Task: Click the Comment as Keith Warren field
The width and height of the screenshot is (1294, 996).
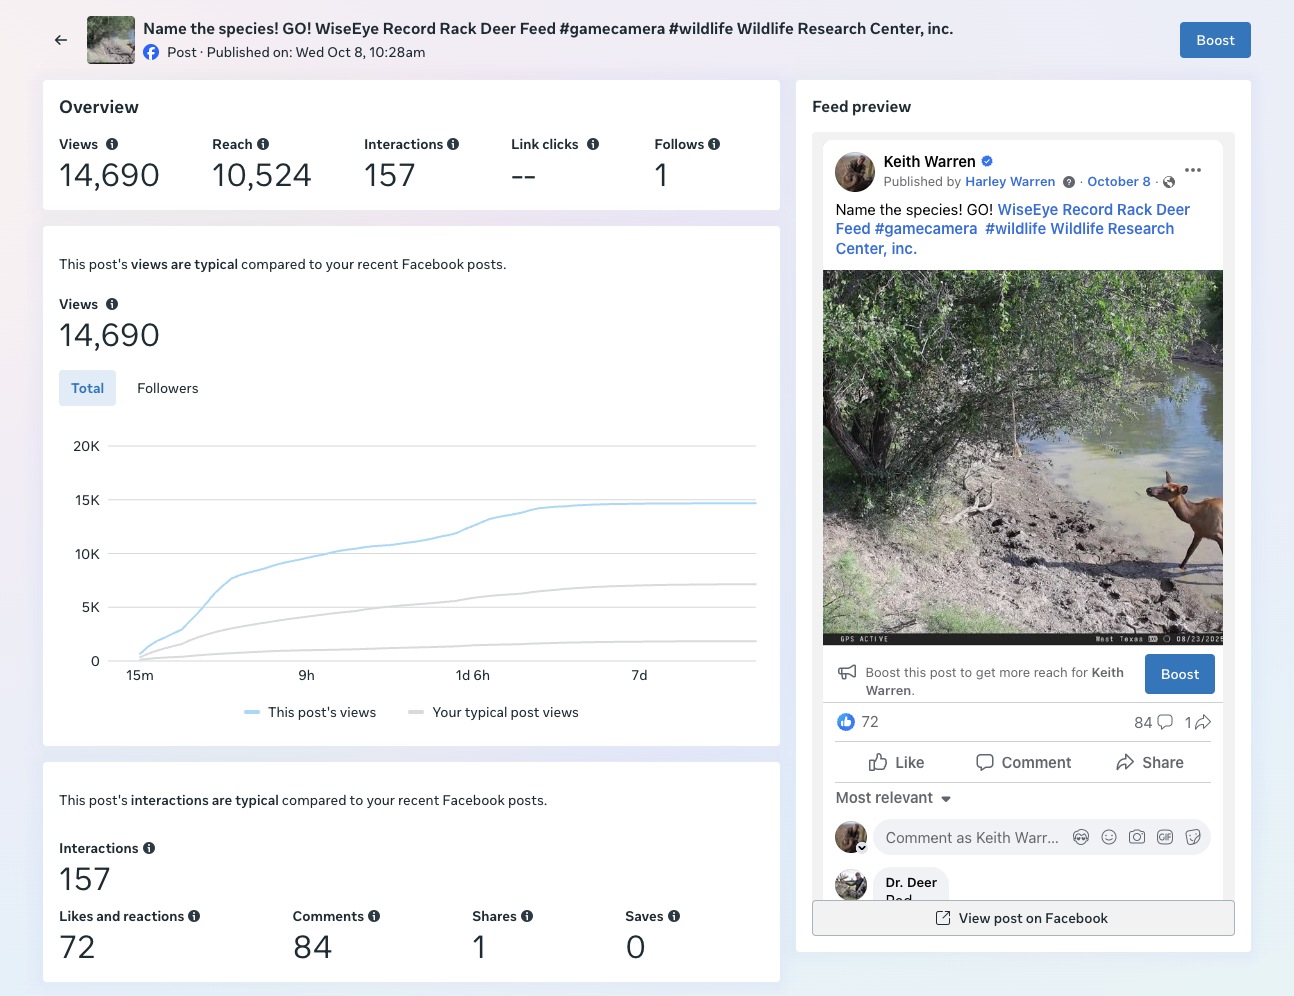Action: pyautogui.click(x=971, y=837)
